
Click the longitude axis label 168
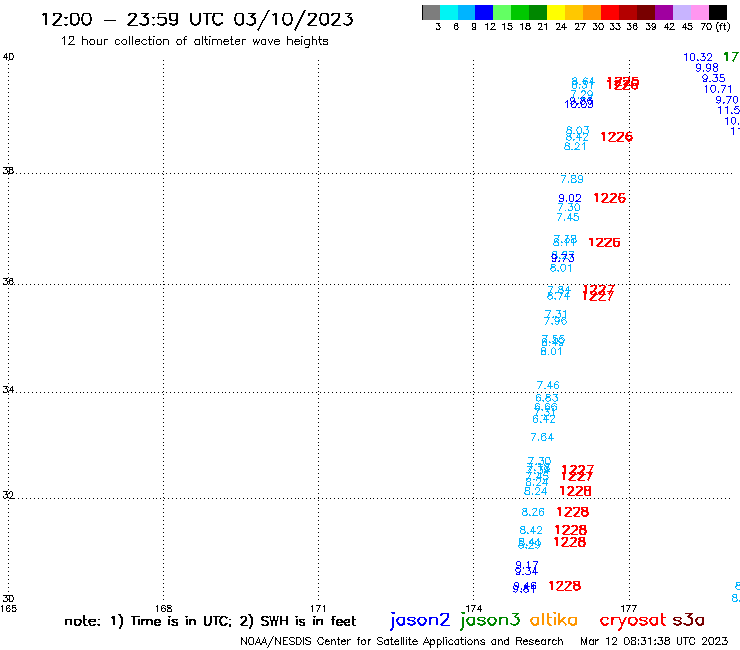(163, 608)
